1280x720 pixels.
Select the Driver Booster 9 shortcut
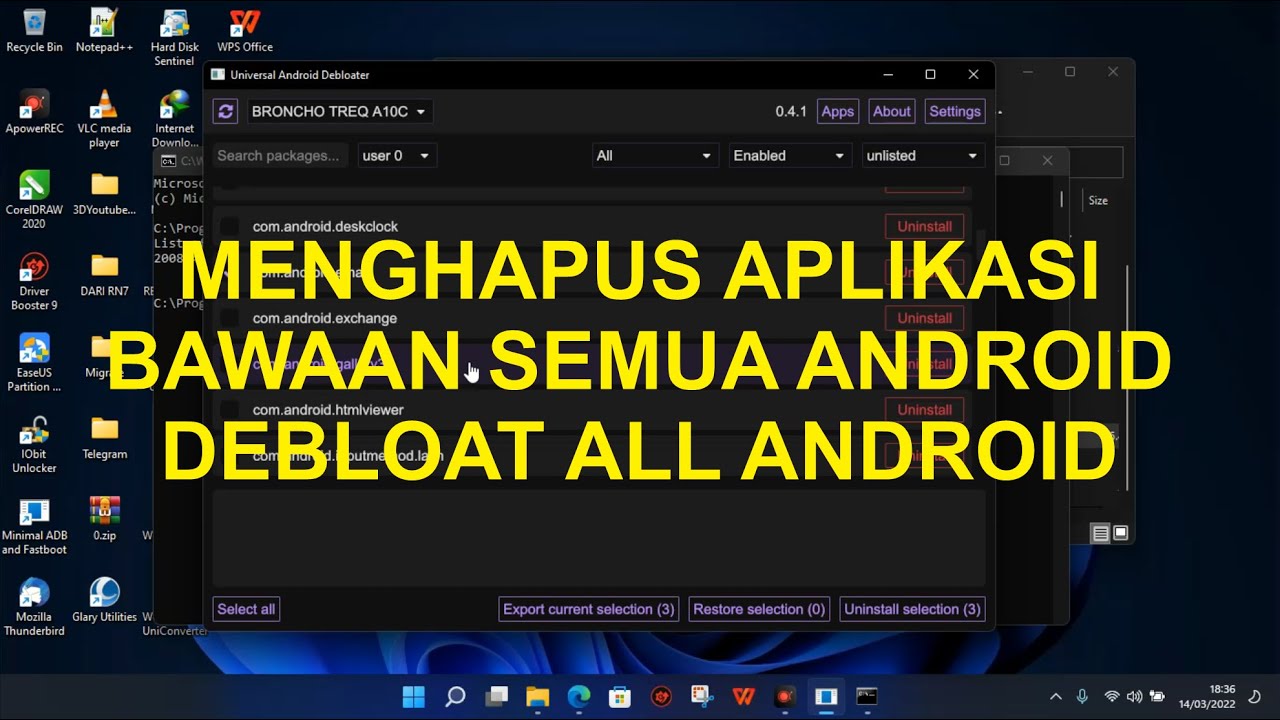tap(34, 282)
